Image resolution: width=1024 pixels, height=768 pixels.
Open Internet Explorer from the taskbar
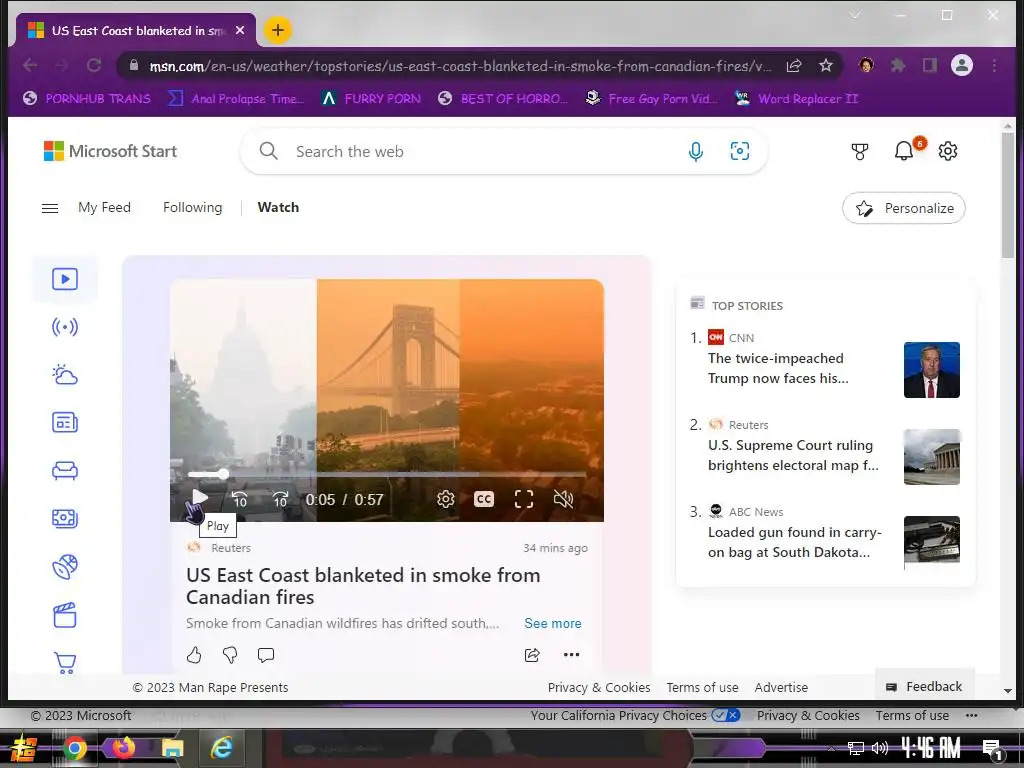coord(221,748)
